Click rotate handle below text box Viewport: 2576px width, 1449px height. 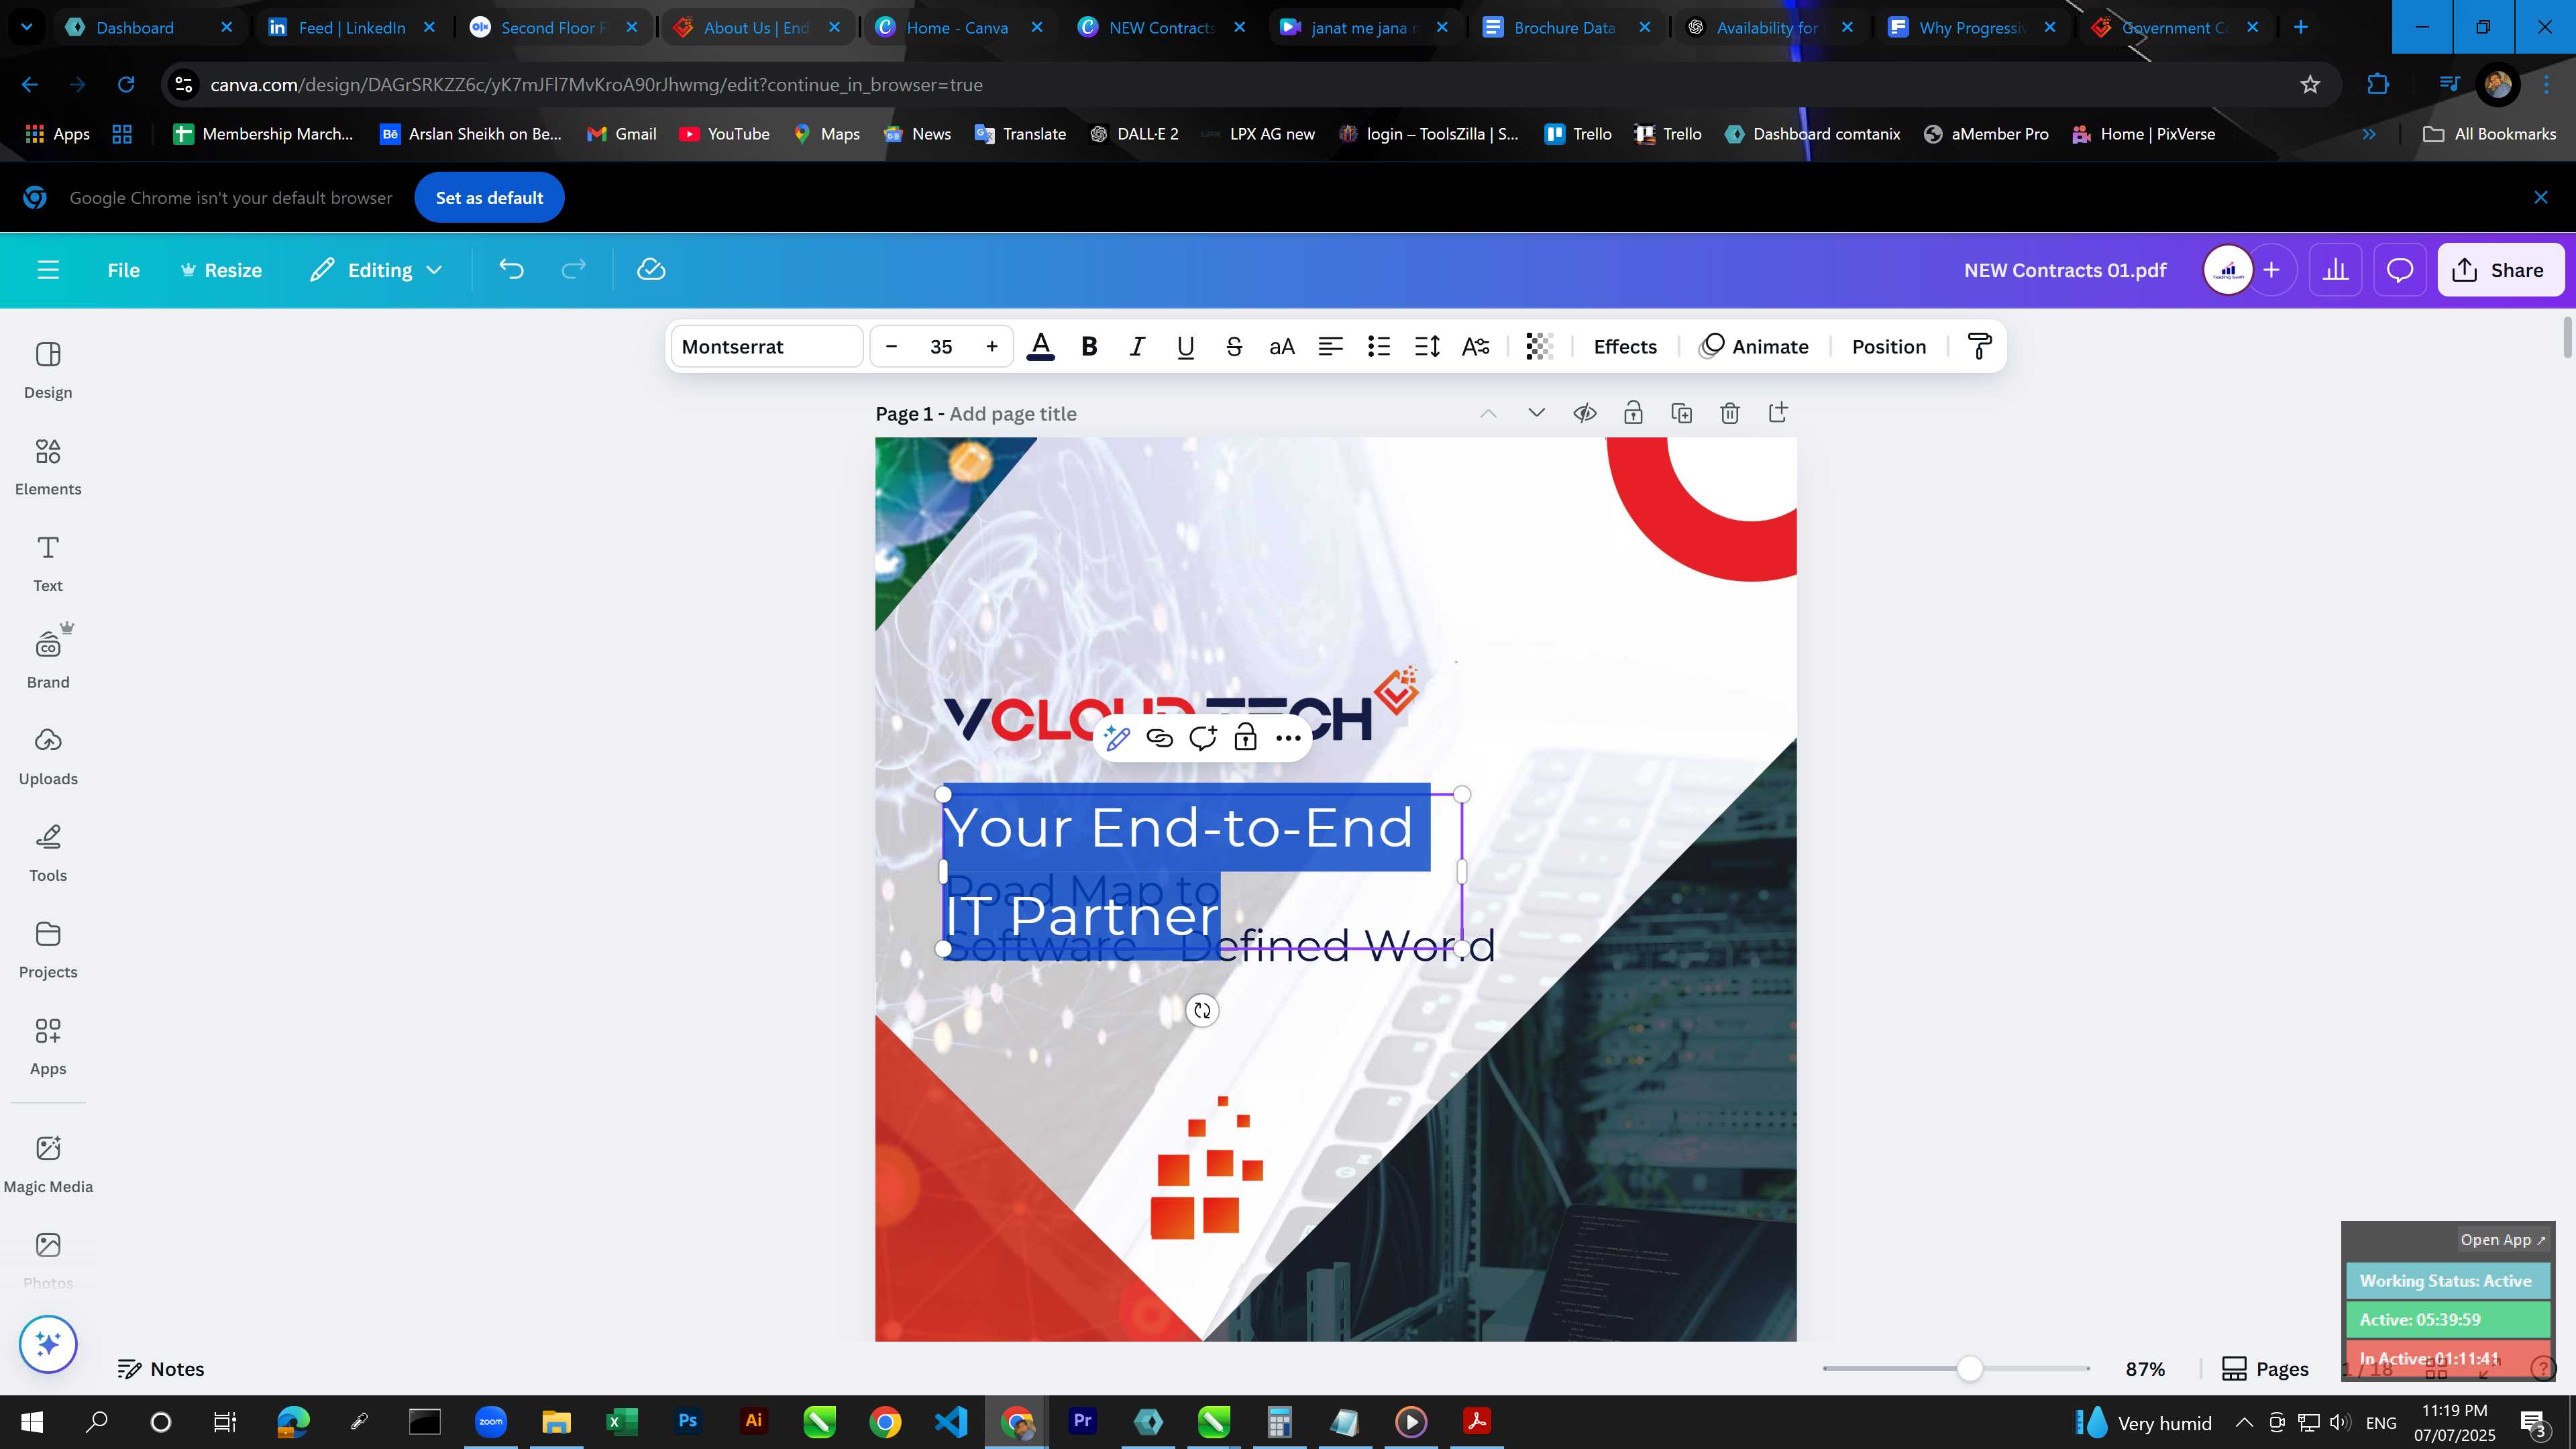click(x=1202, y=1011)
